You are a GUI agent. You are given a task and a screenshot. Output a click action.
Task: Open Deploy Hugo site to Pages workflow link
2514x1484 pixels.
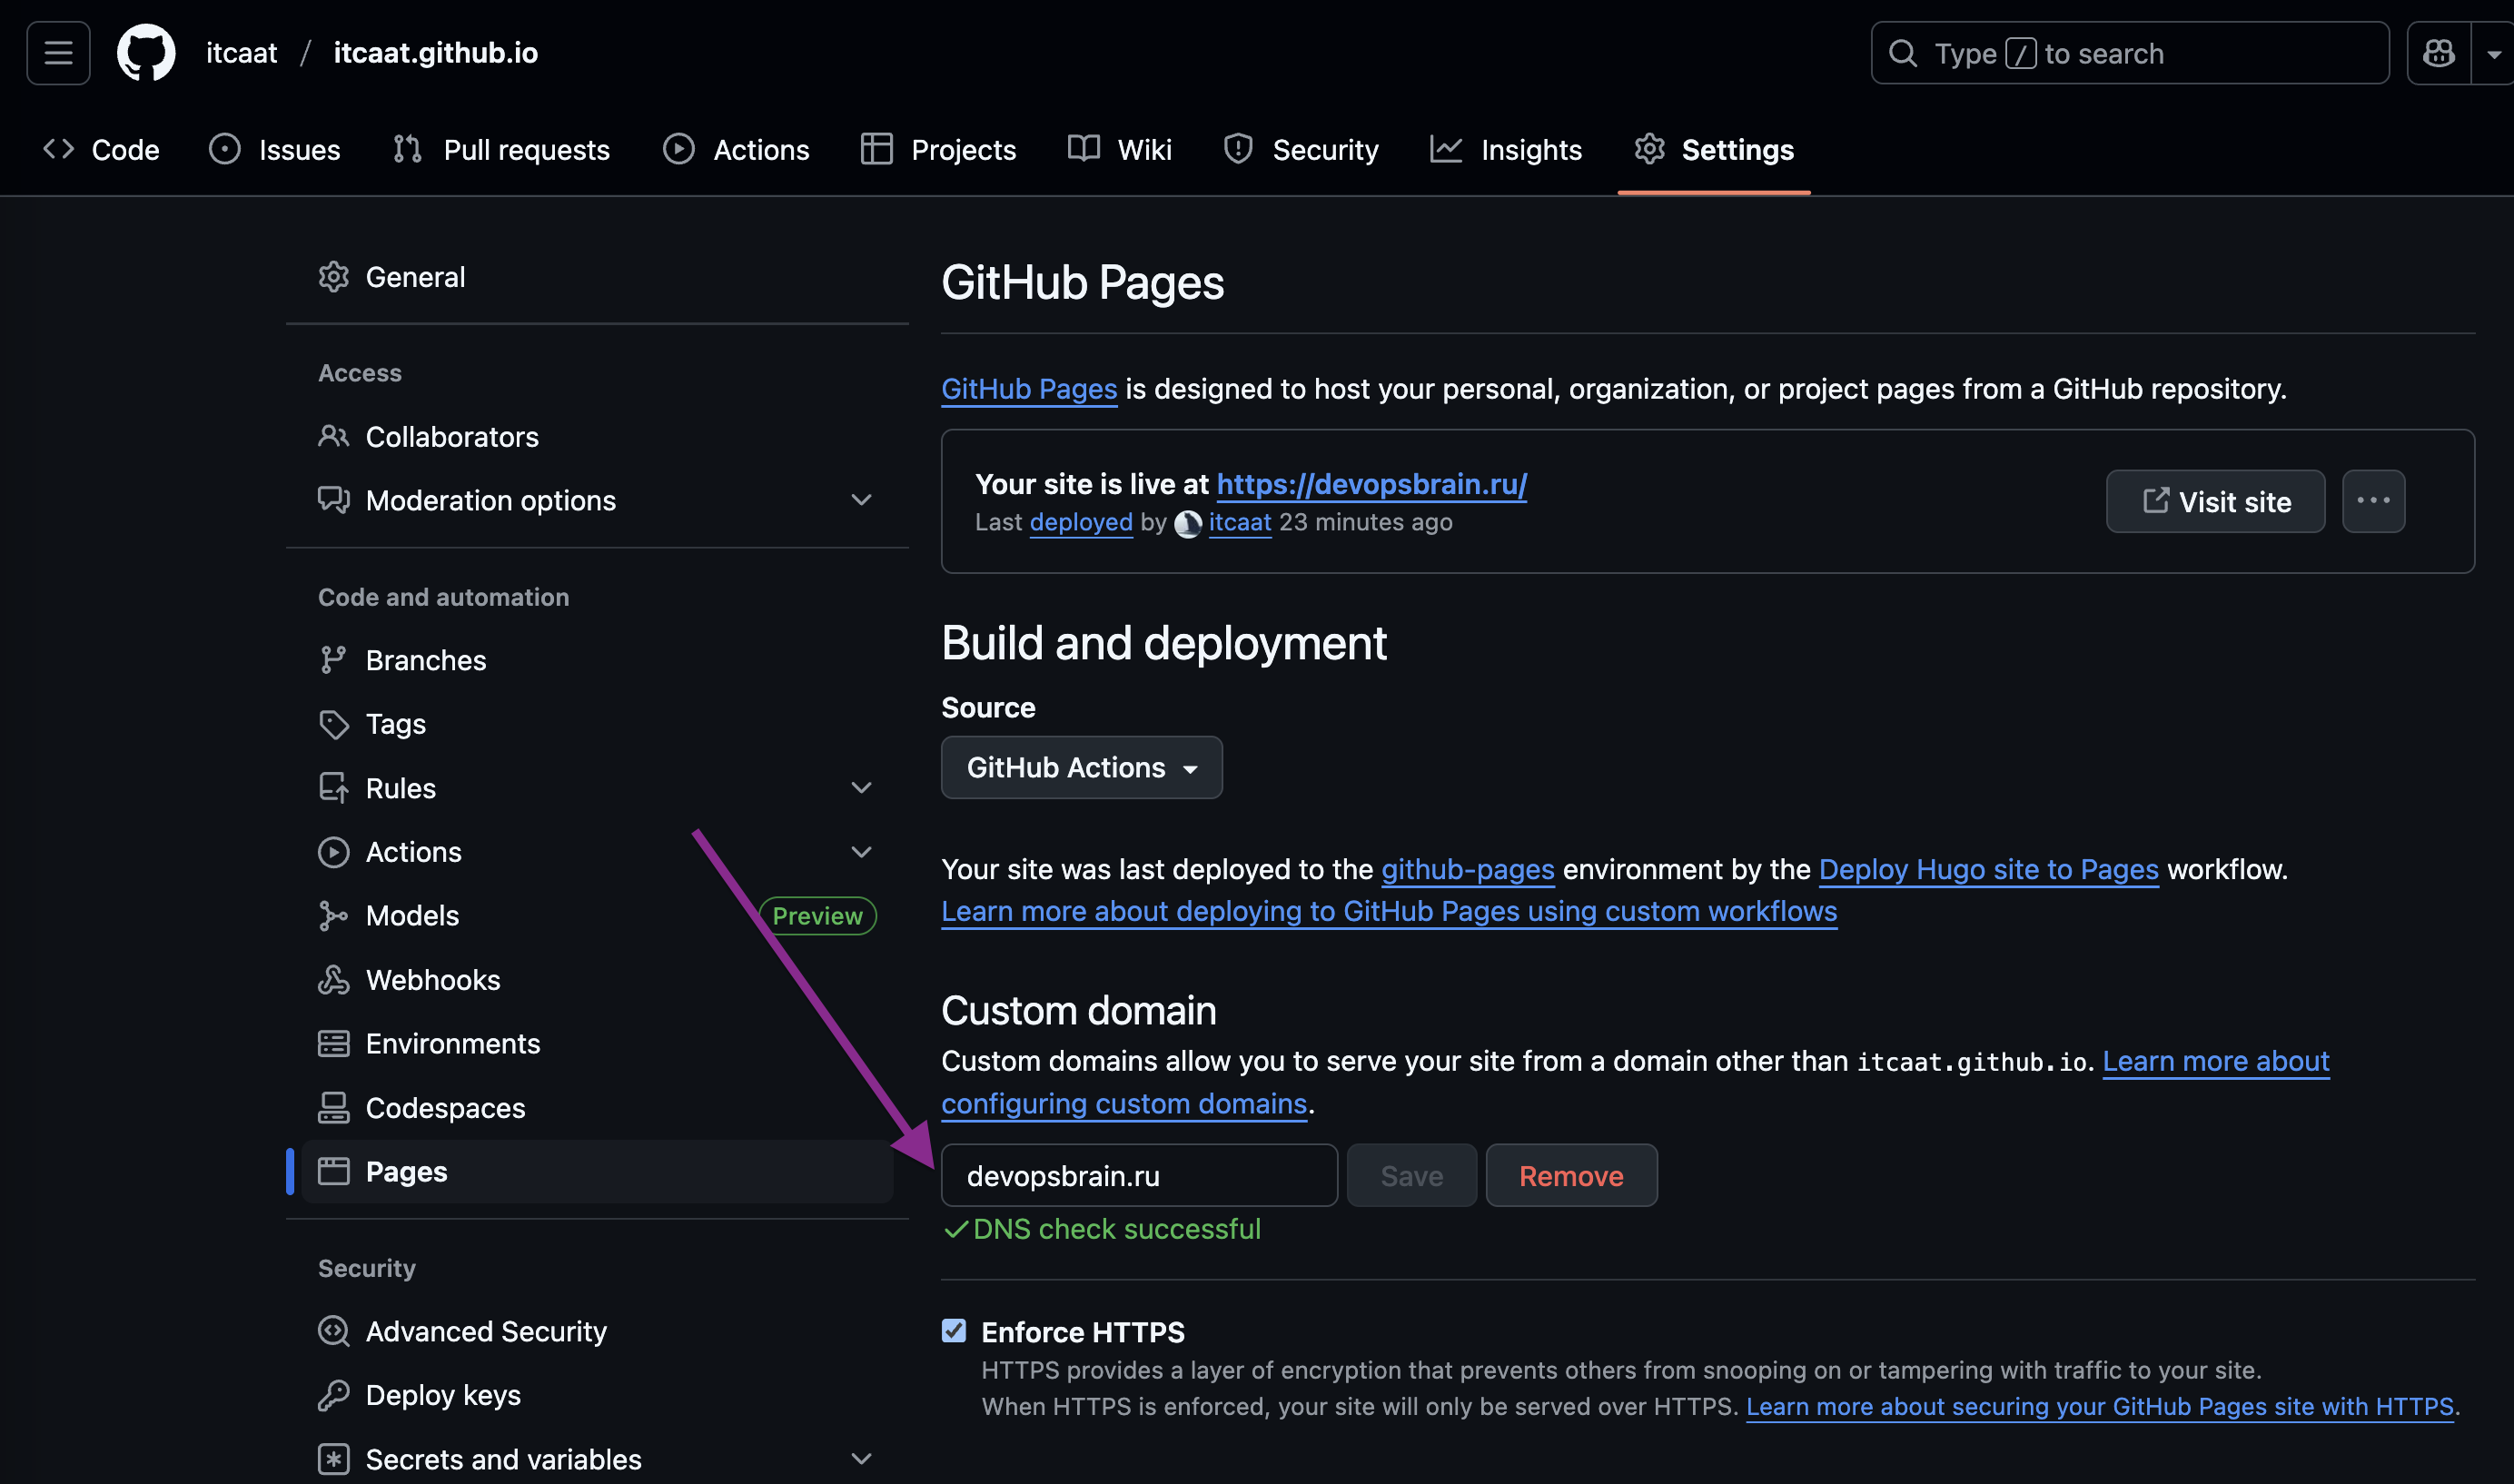[x=1988, y=869]
